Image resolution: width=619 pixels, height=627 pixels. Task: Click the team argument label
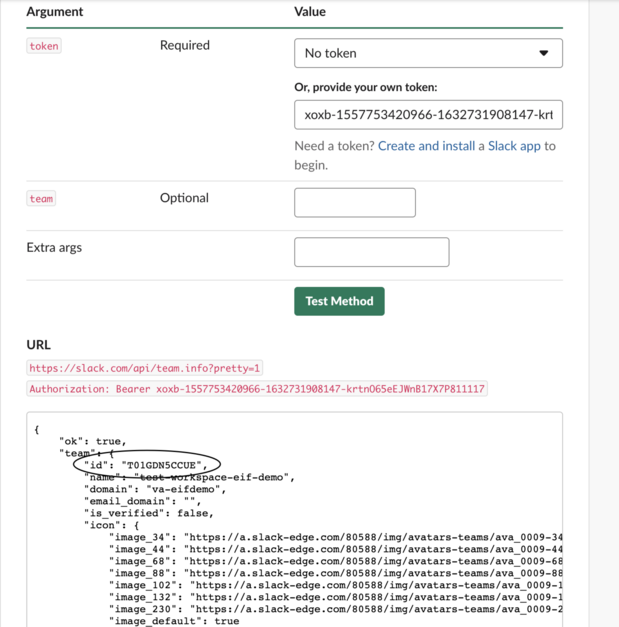(x=41, y=199)
